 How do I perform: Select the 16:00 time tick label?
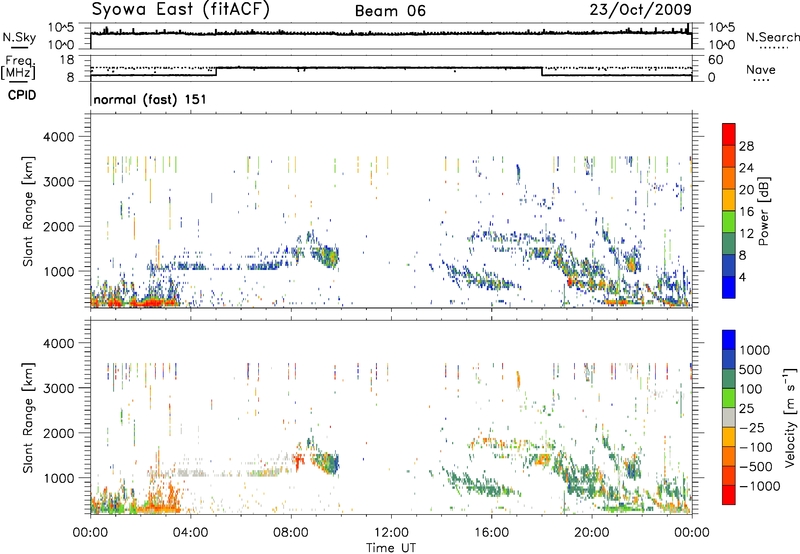coord(491,533)
